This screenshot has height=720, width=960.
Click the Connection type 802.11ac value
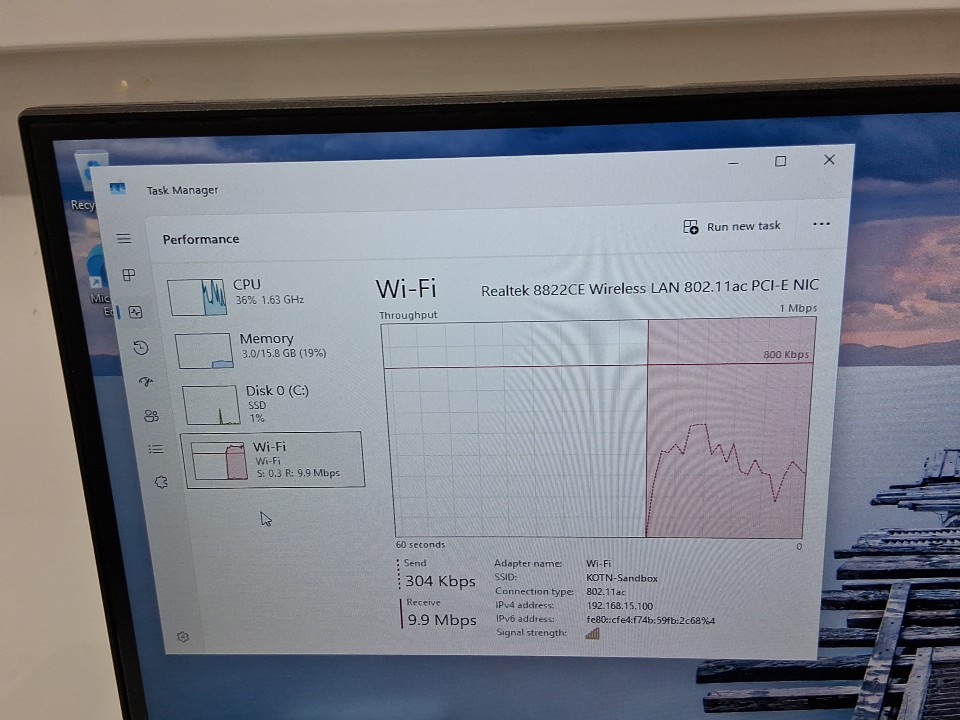[x=606, y=591]
